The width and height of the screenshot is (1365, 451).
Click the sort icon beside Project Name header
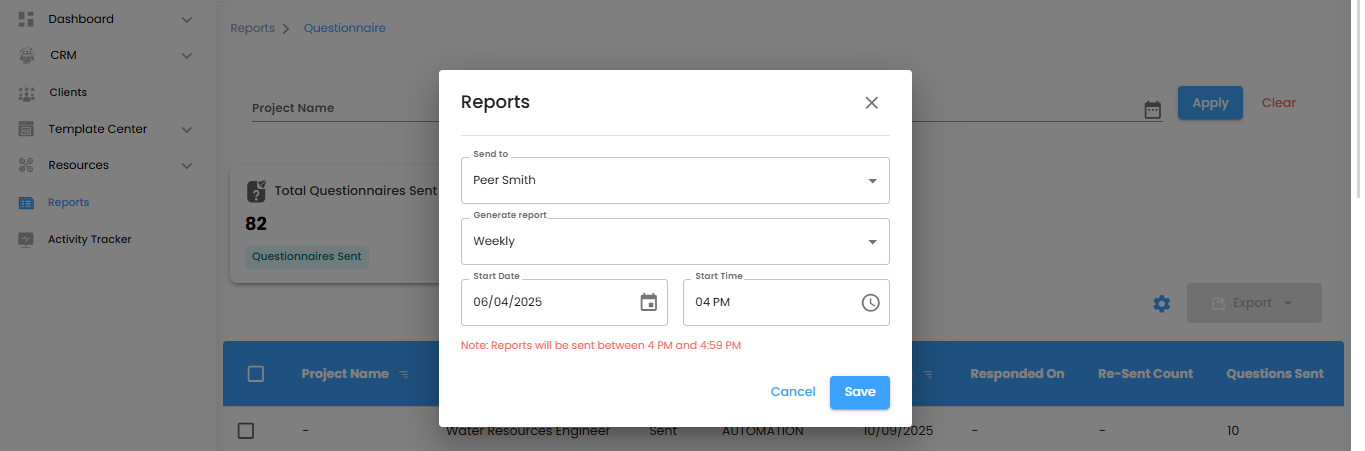click(404, 374)
